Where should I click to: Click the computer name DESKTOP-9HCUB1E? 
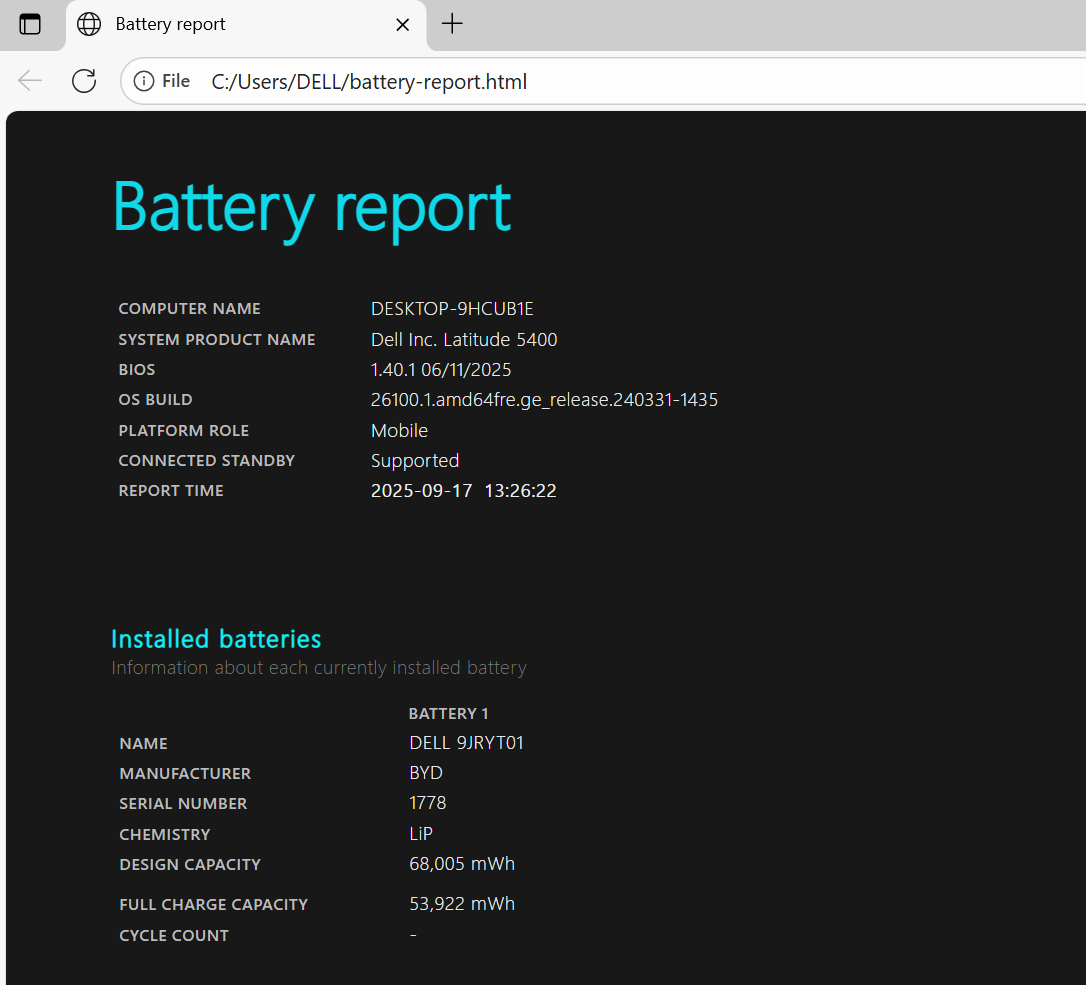click(x=452, y=309)
